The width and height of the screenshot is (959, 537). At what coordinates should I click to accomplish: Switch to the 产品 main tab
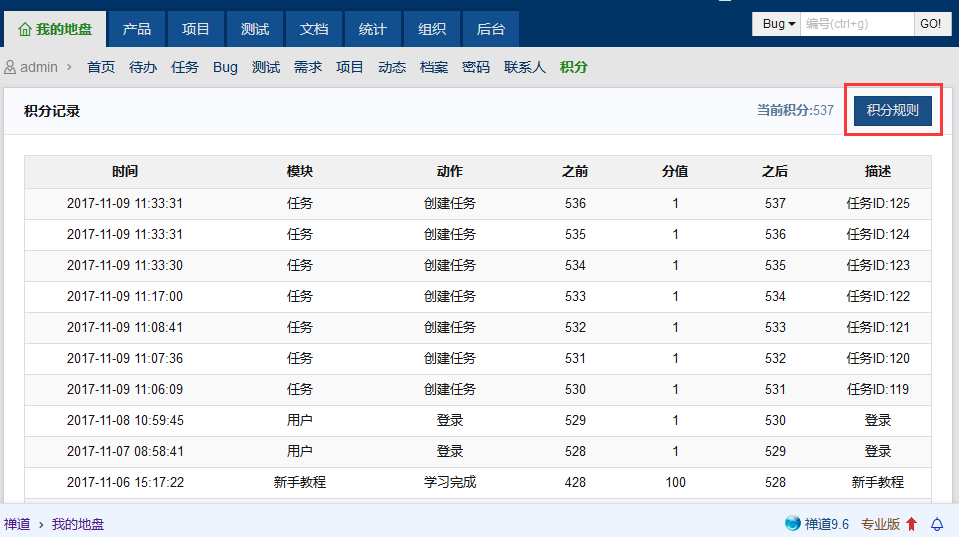click(x=137, y=29)
